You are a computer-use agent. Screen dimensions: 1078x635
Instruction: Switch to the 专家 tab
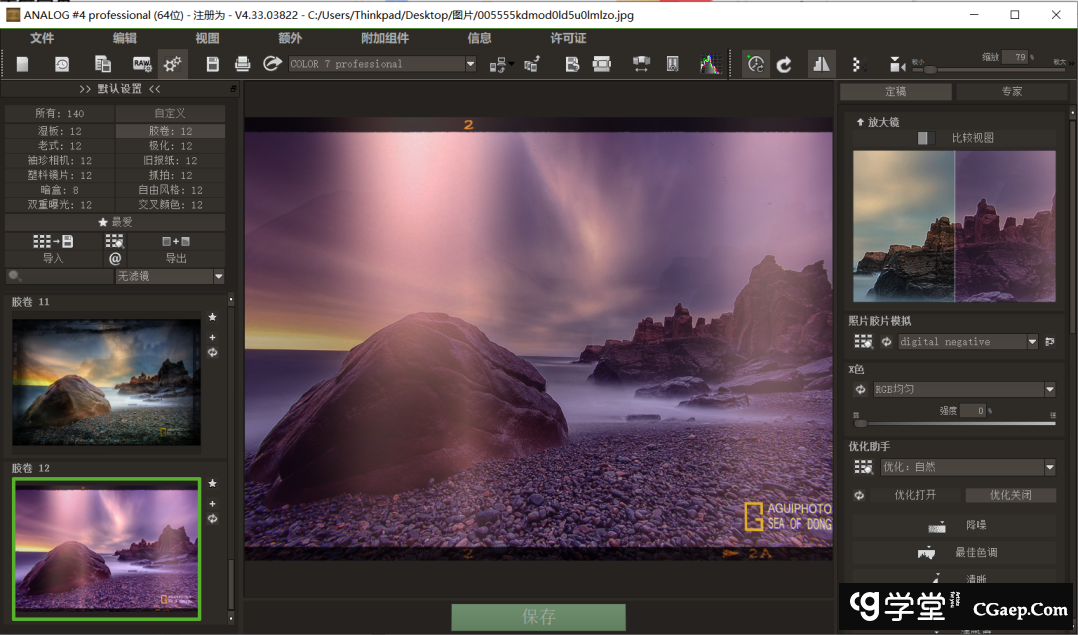pyautogui.click(x=1011, y=91)
